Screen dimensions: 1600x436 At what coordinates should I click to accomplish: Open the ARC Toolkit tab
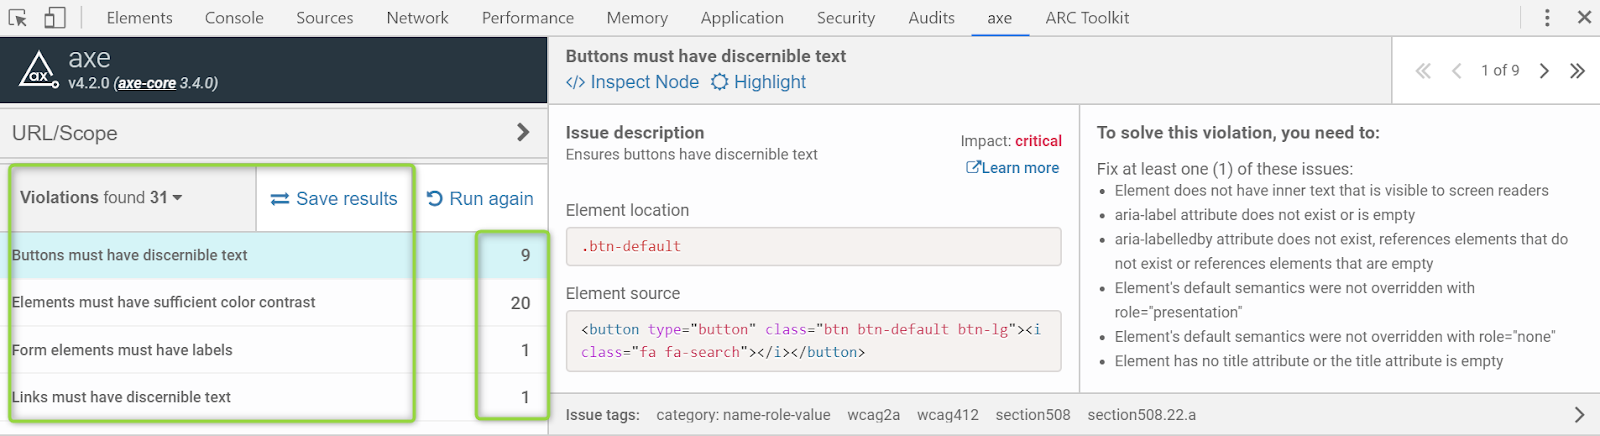pyautogui.click(x=1087, y=18)
